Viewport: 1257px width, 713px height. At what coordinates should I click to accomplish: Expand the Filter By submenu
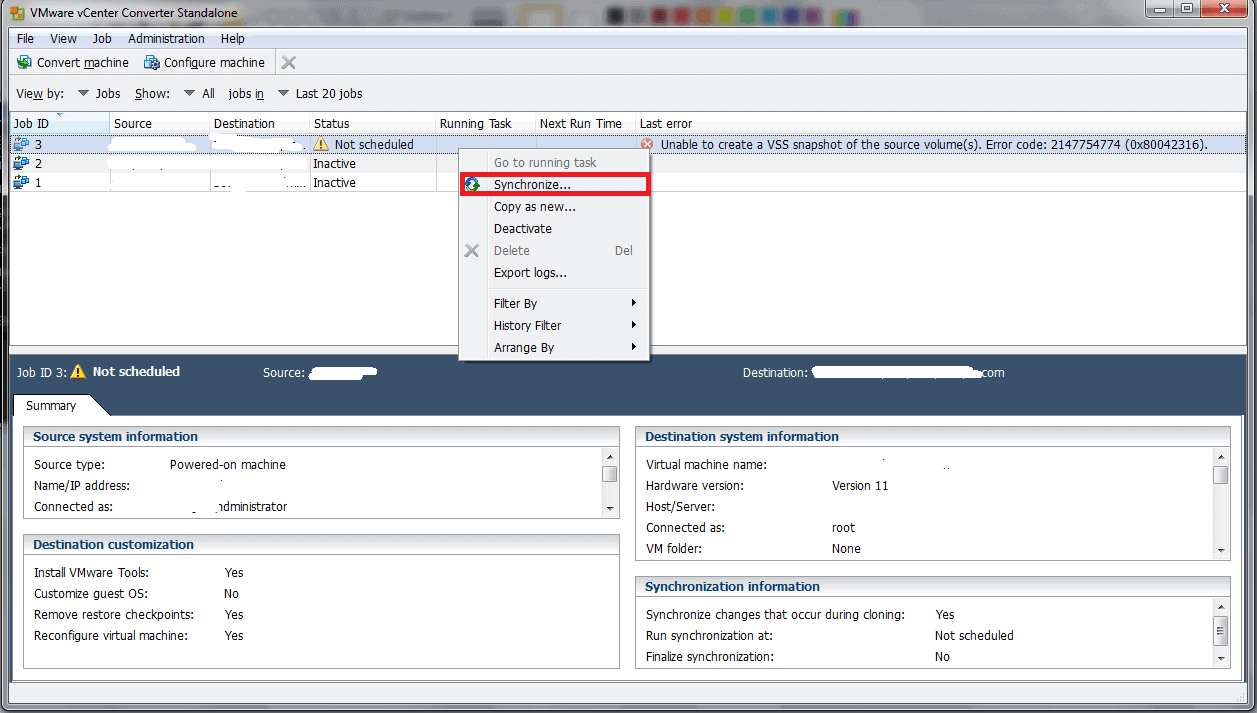(x=554, y=303)
